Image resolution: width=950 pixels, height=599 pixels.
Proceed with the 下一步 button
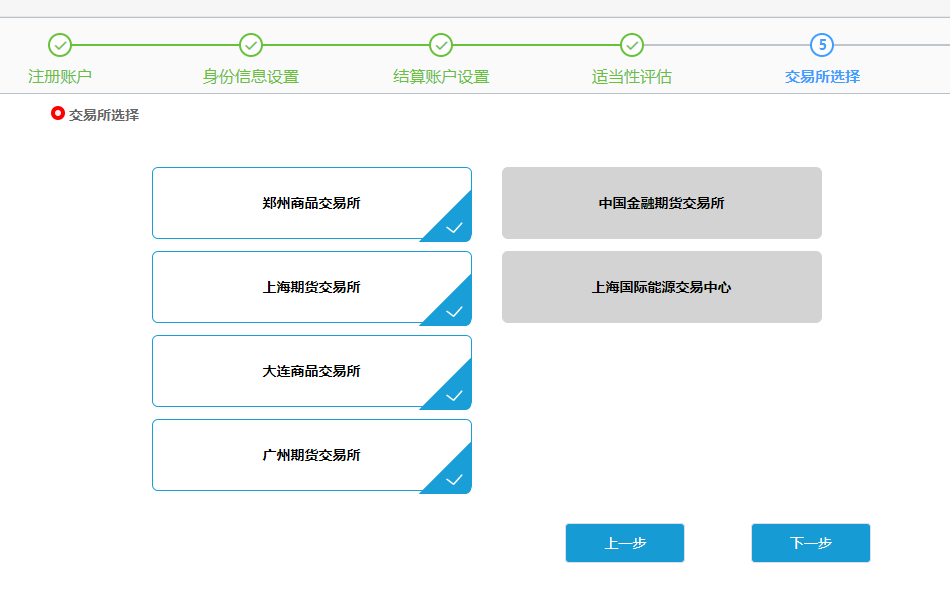coord(811,543)
